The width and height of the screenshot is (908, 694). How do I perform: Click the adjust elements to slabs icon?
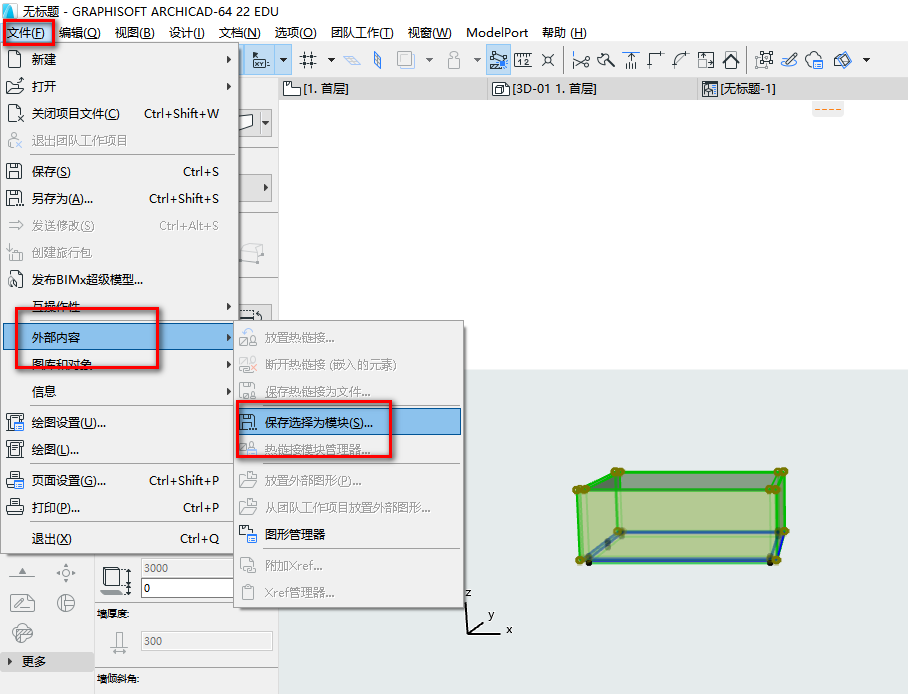(x=631, y=60)
